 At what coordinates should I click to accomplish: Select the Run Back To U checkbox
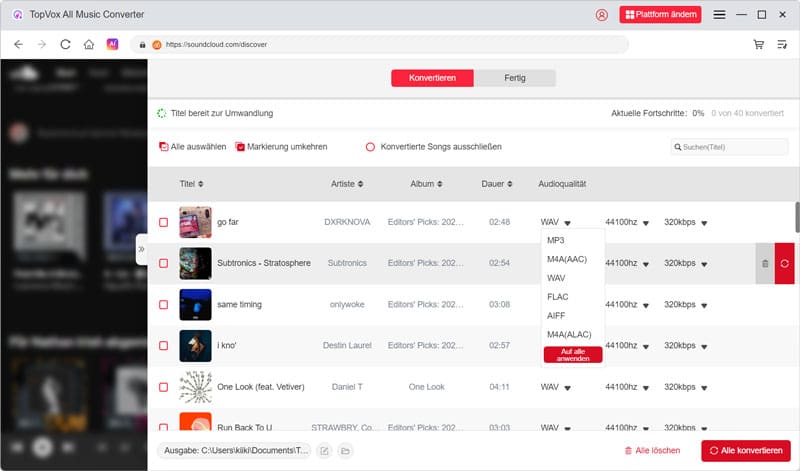(163, 427)
